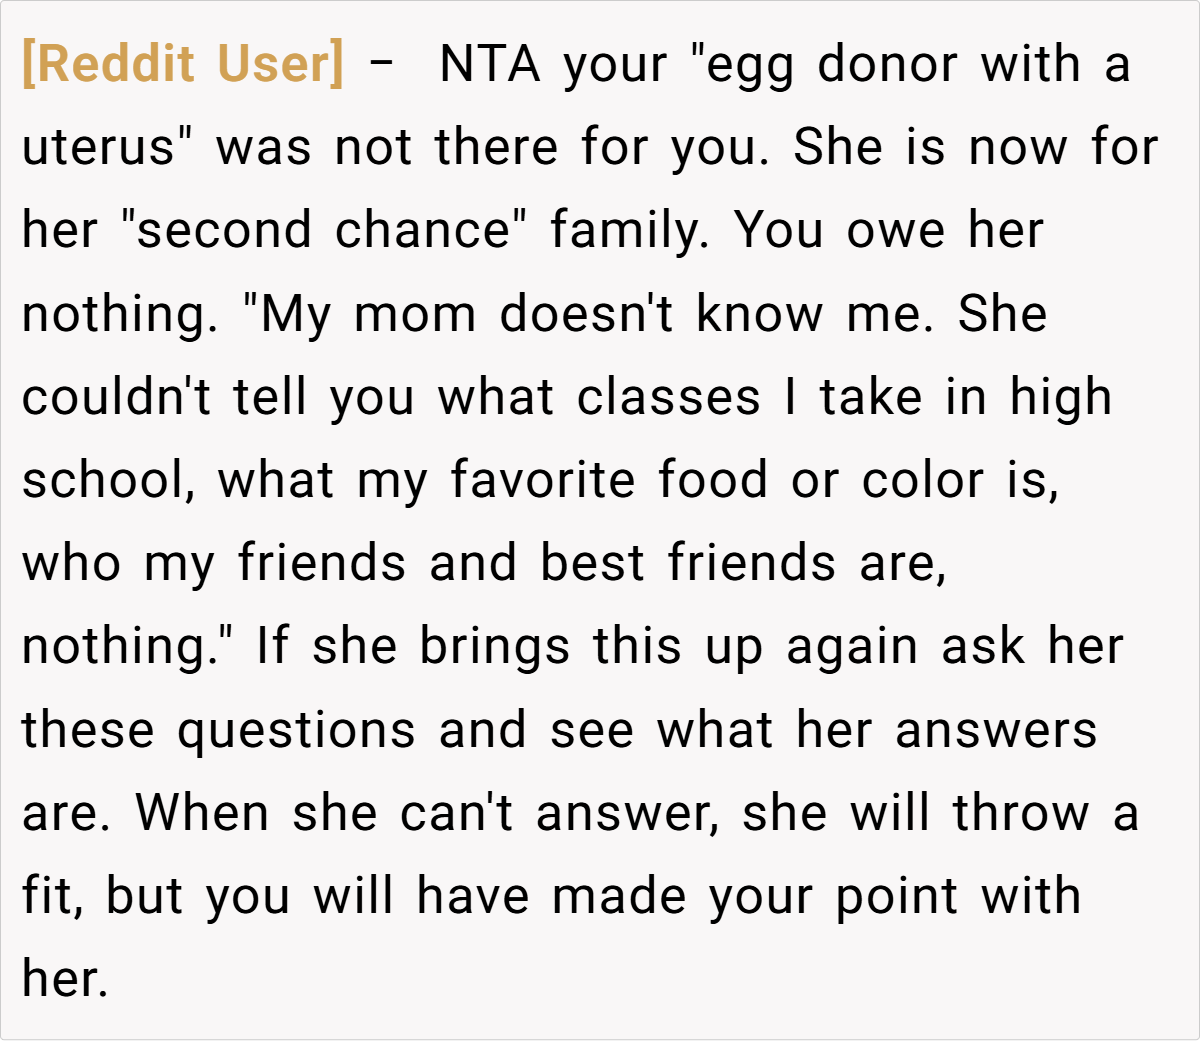
Task: Click the word "questions"
Action: pyautogui.click(x=296, y=730)
